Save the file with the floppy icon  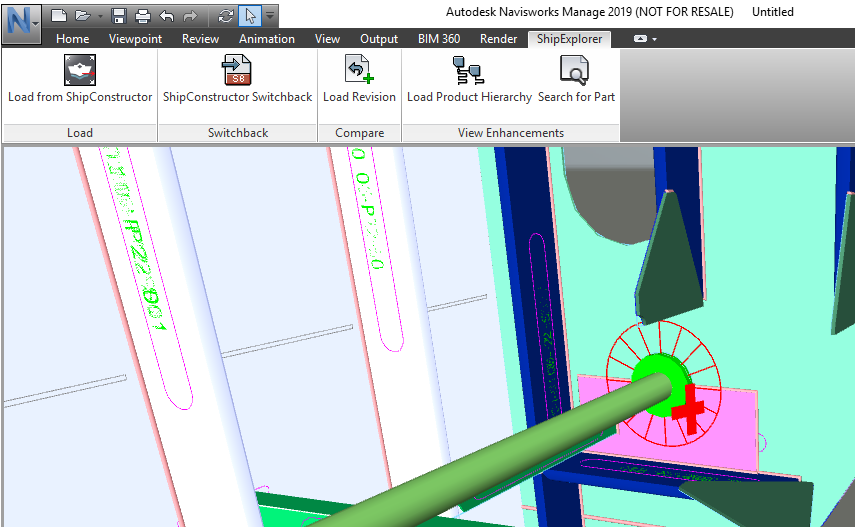click(x=118, y=16)
